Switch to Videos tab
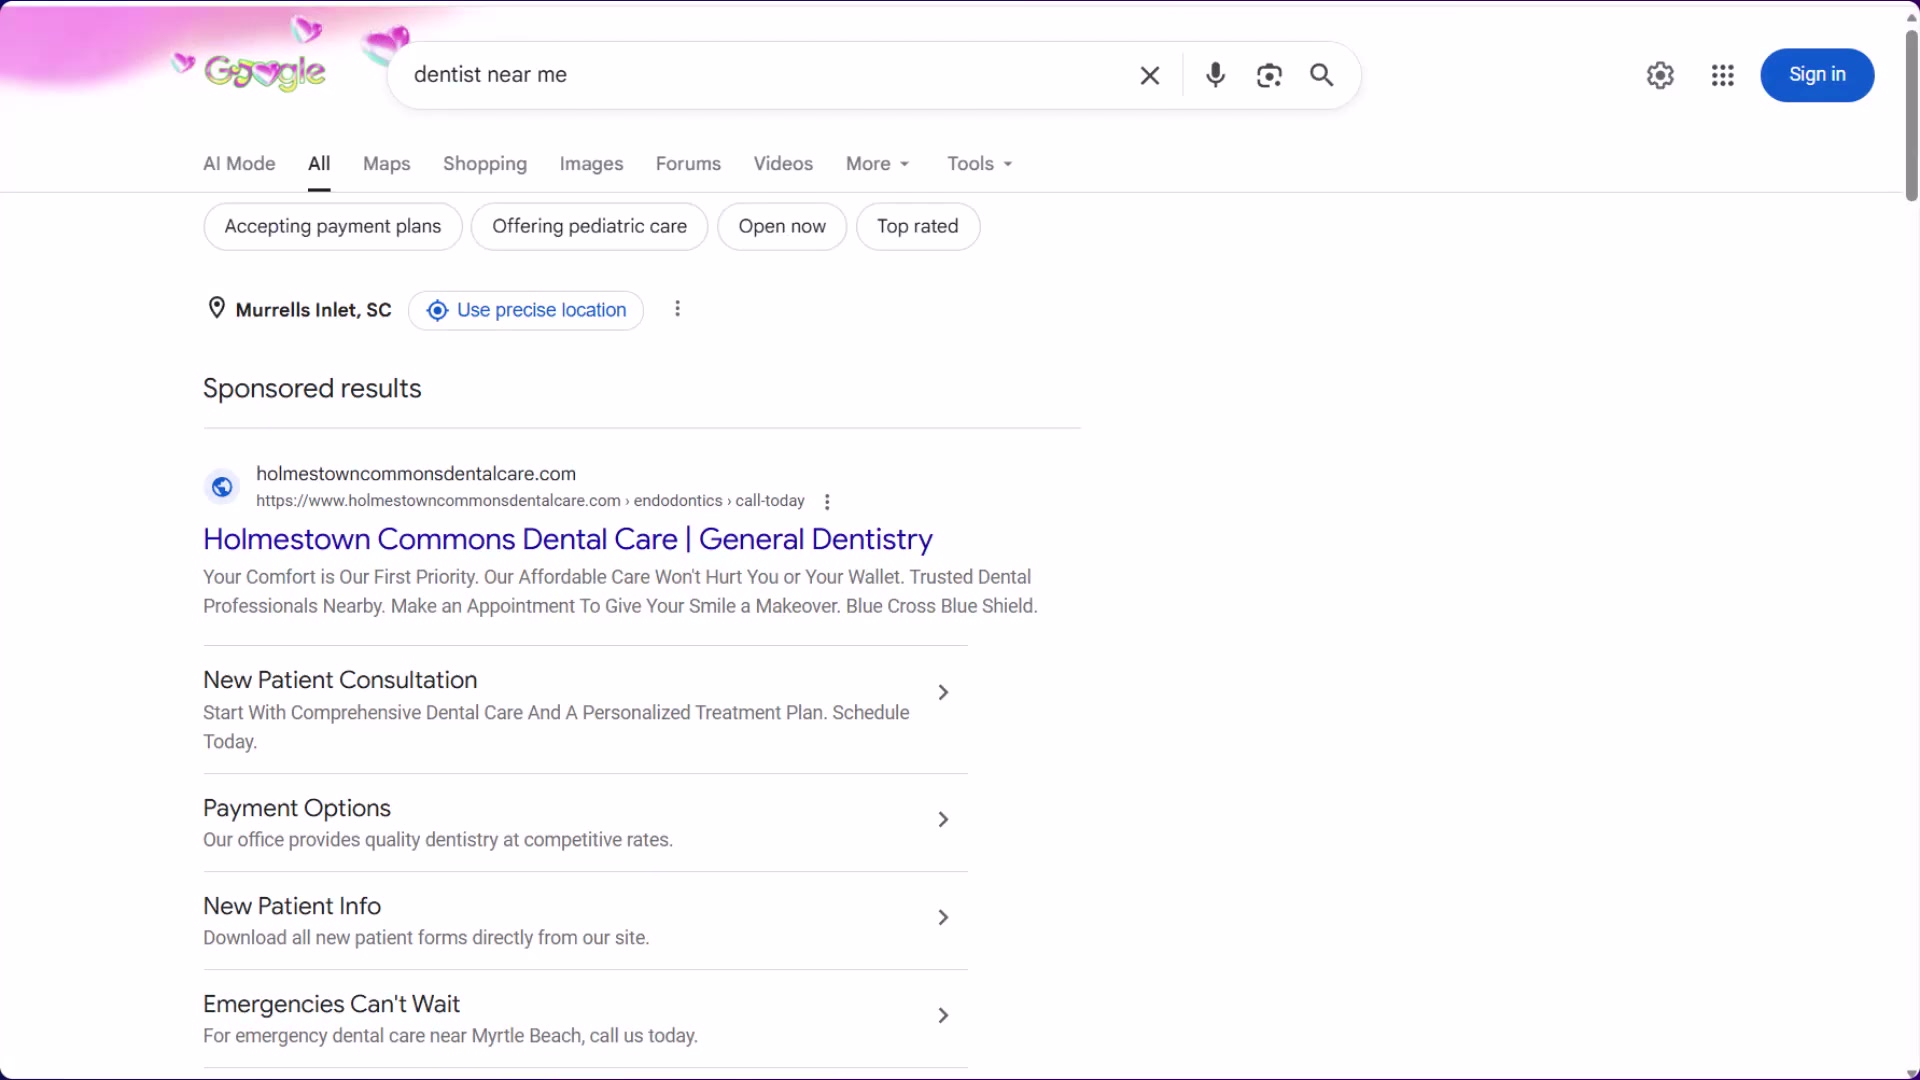Image resolution: width=1920 pixels, height=1080 pixels. pyautogui.click(x=783, y=164)
